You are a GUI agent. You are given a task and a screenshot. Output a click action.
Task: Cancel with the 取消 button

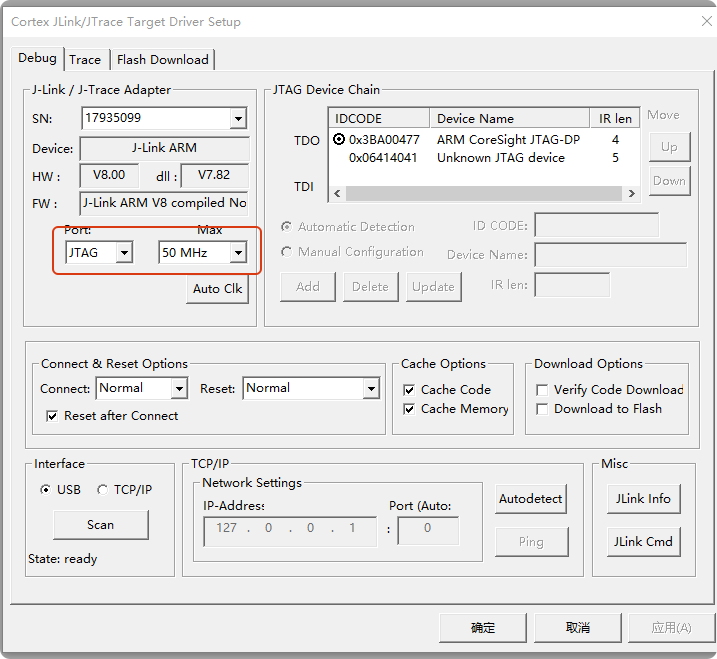pos(578,628)
